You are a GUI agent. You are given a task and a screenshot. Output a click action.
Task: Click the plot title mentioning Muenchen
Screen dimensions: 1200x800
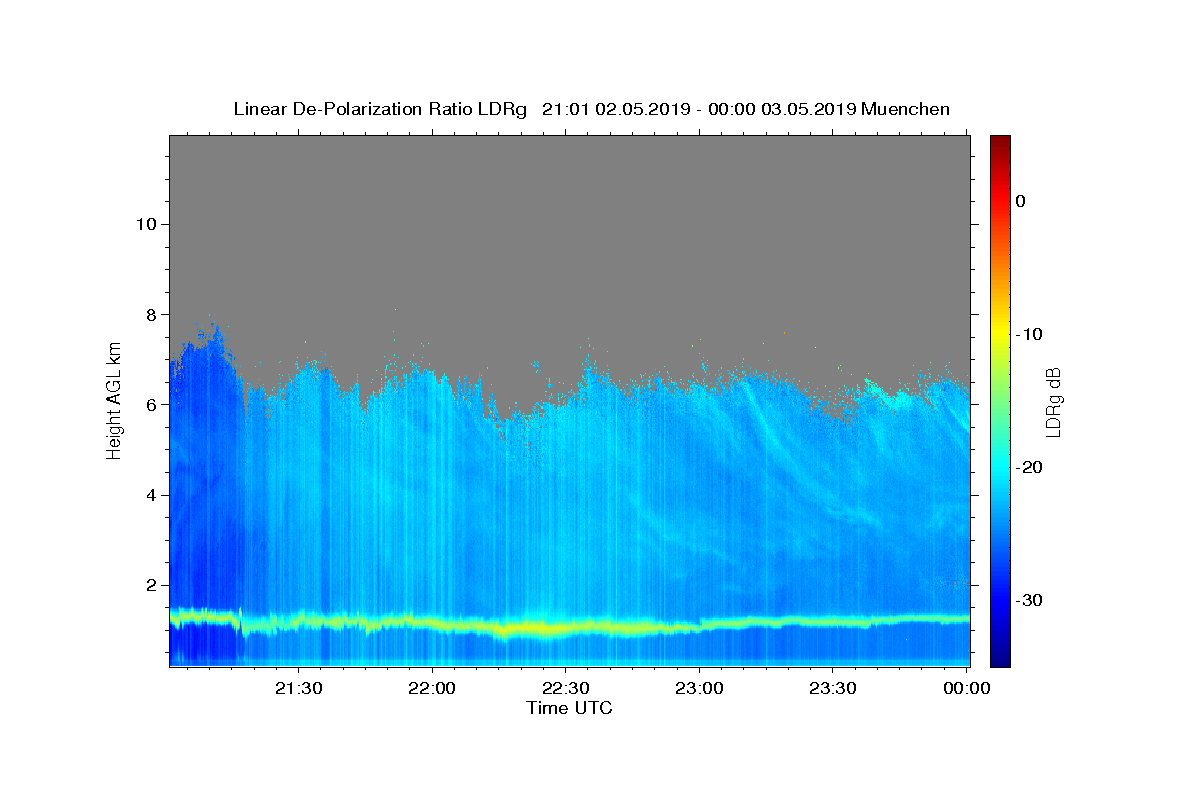(591, 109)
